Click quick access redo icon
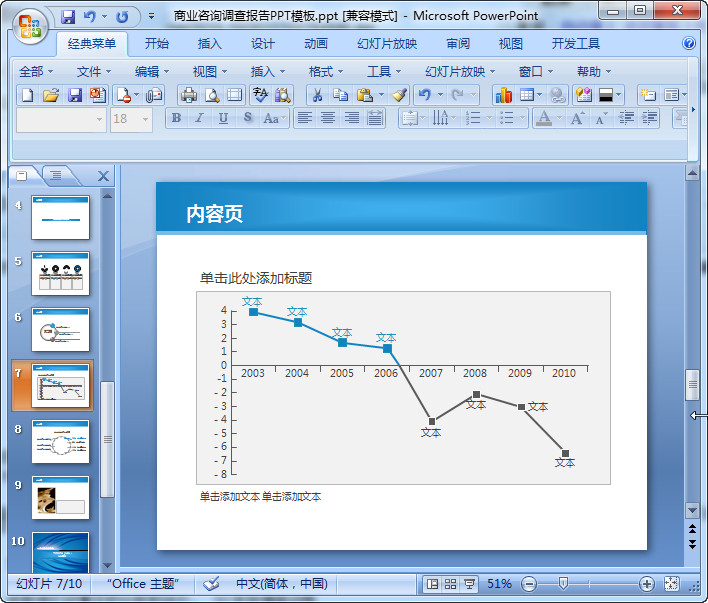Viewport: 708px width, 603px height. pos(122,17)
